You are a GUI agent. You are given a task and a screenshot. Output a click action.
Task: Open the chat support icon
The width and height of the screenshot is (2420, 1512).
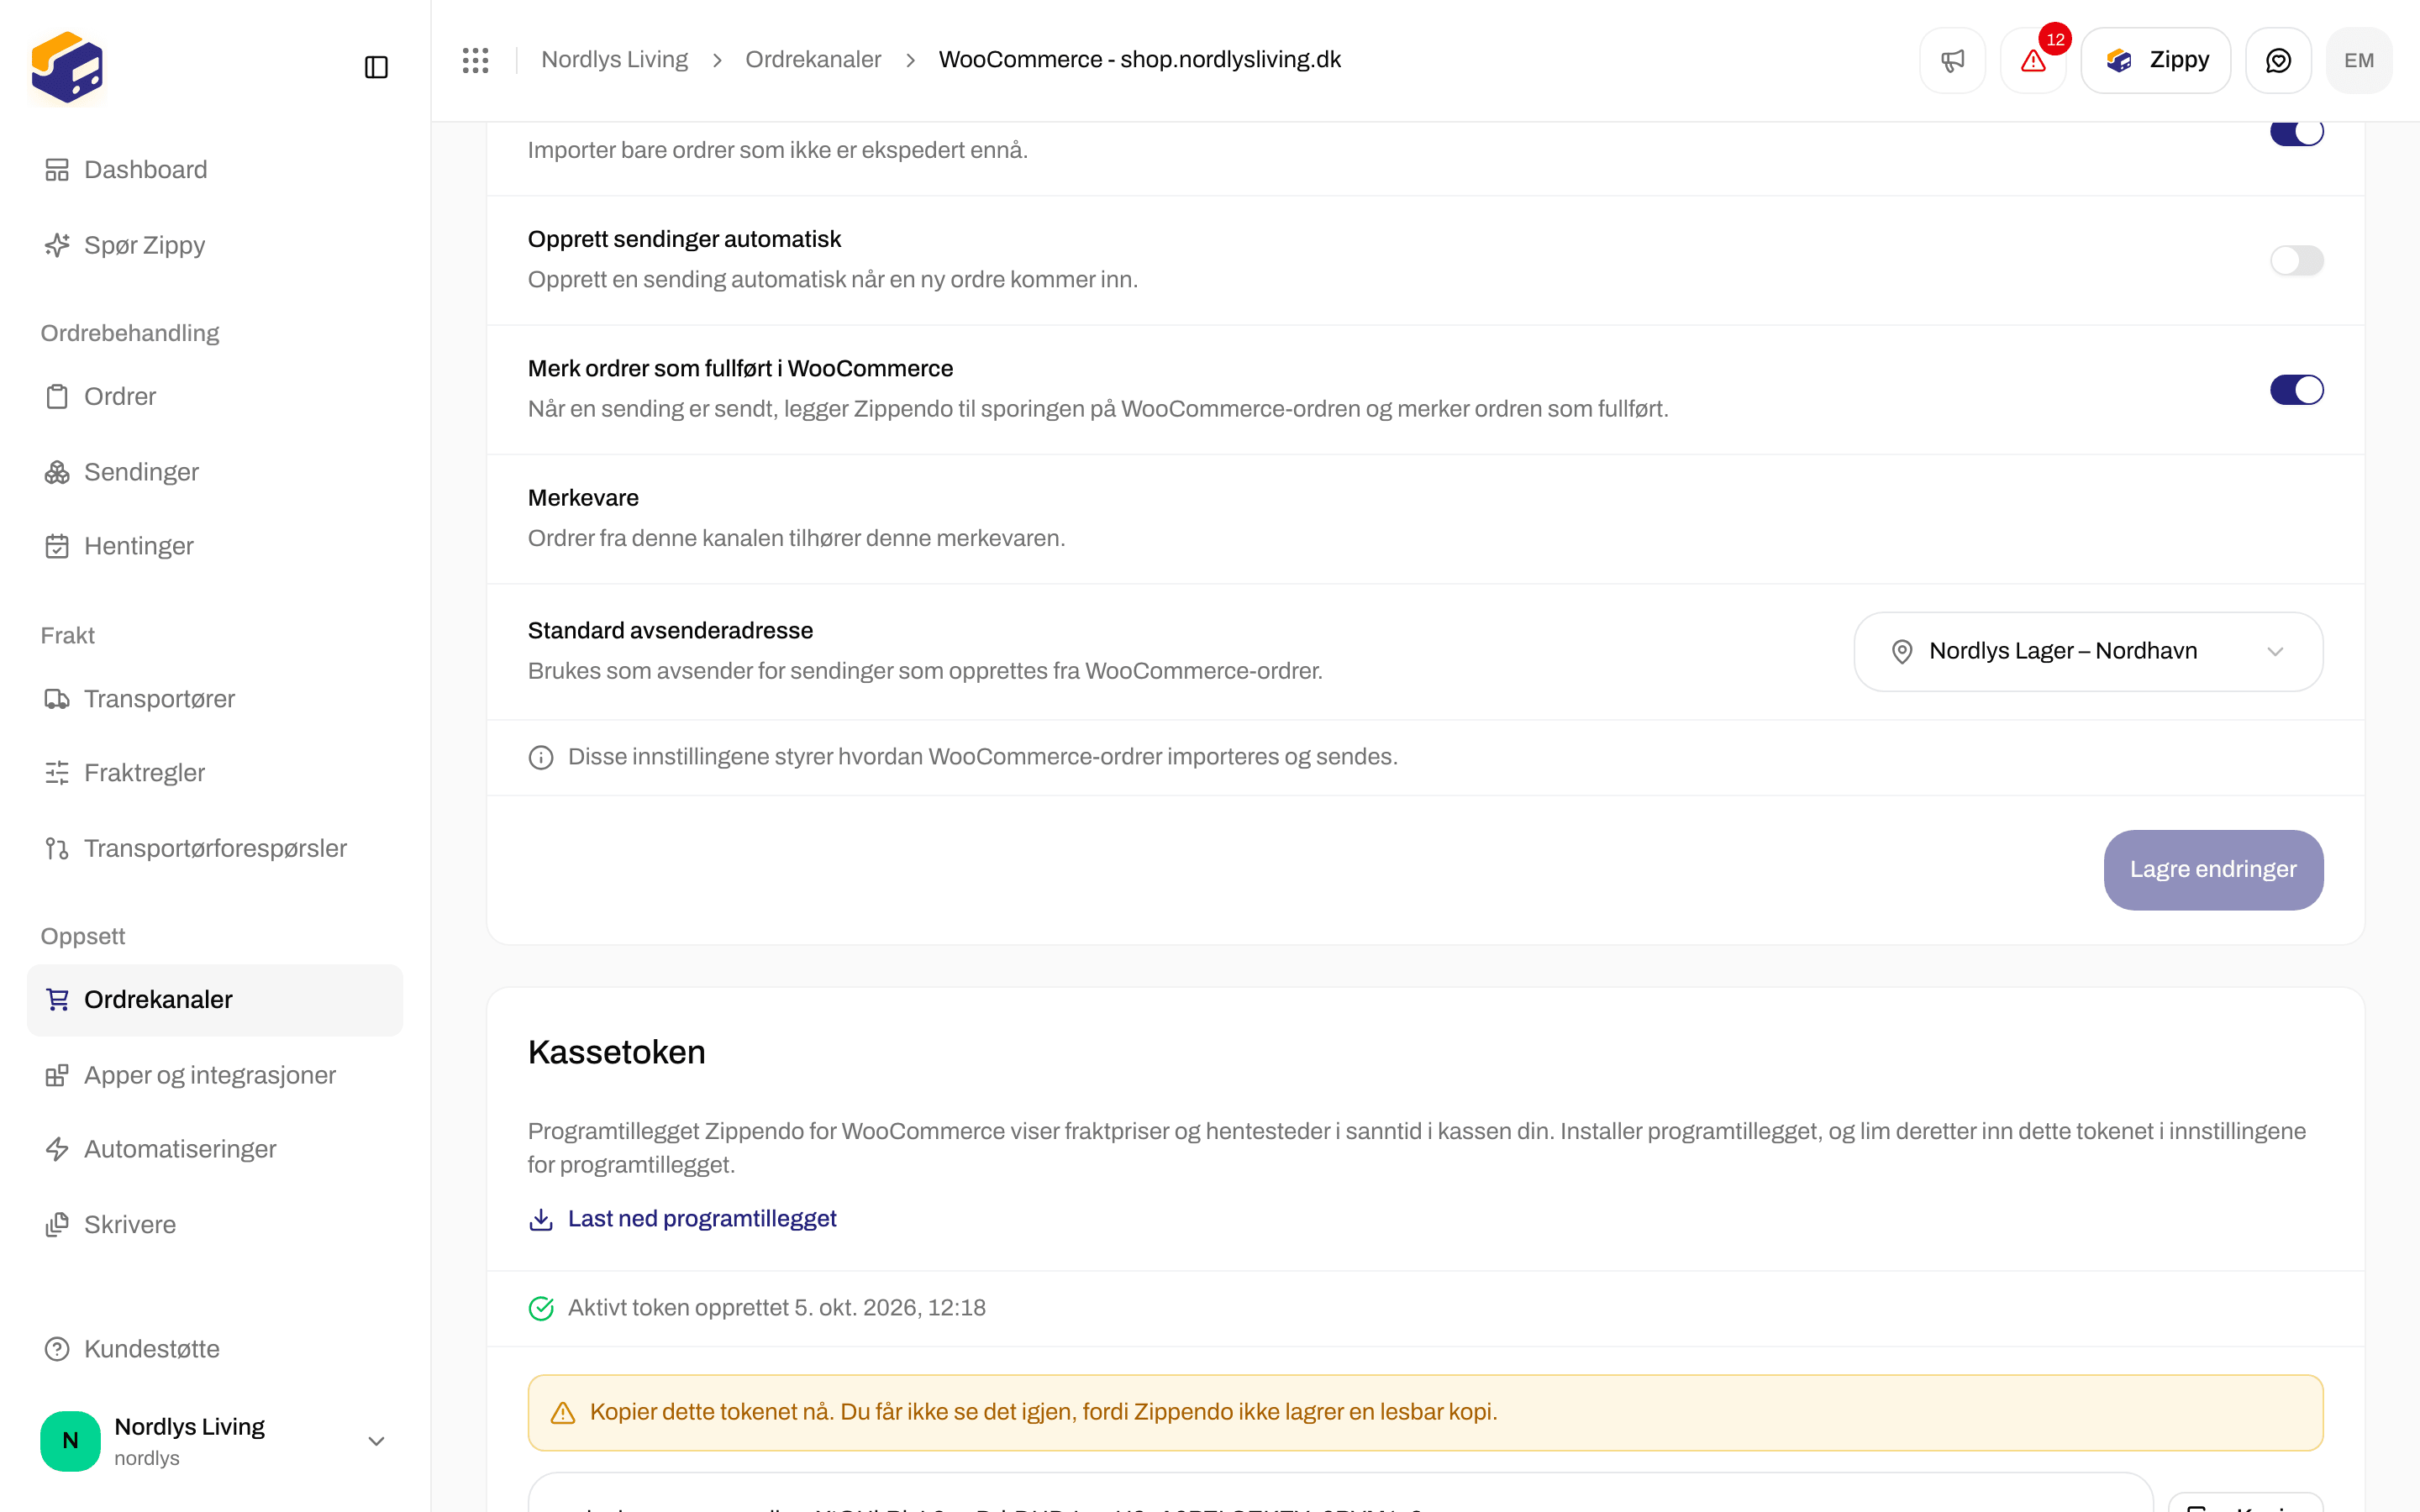click(x=2278, y=60)
